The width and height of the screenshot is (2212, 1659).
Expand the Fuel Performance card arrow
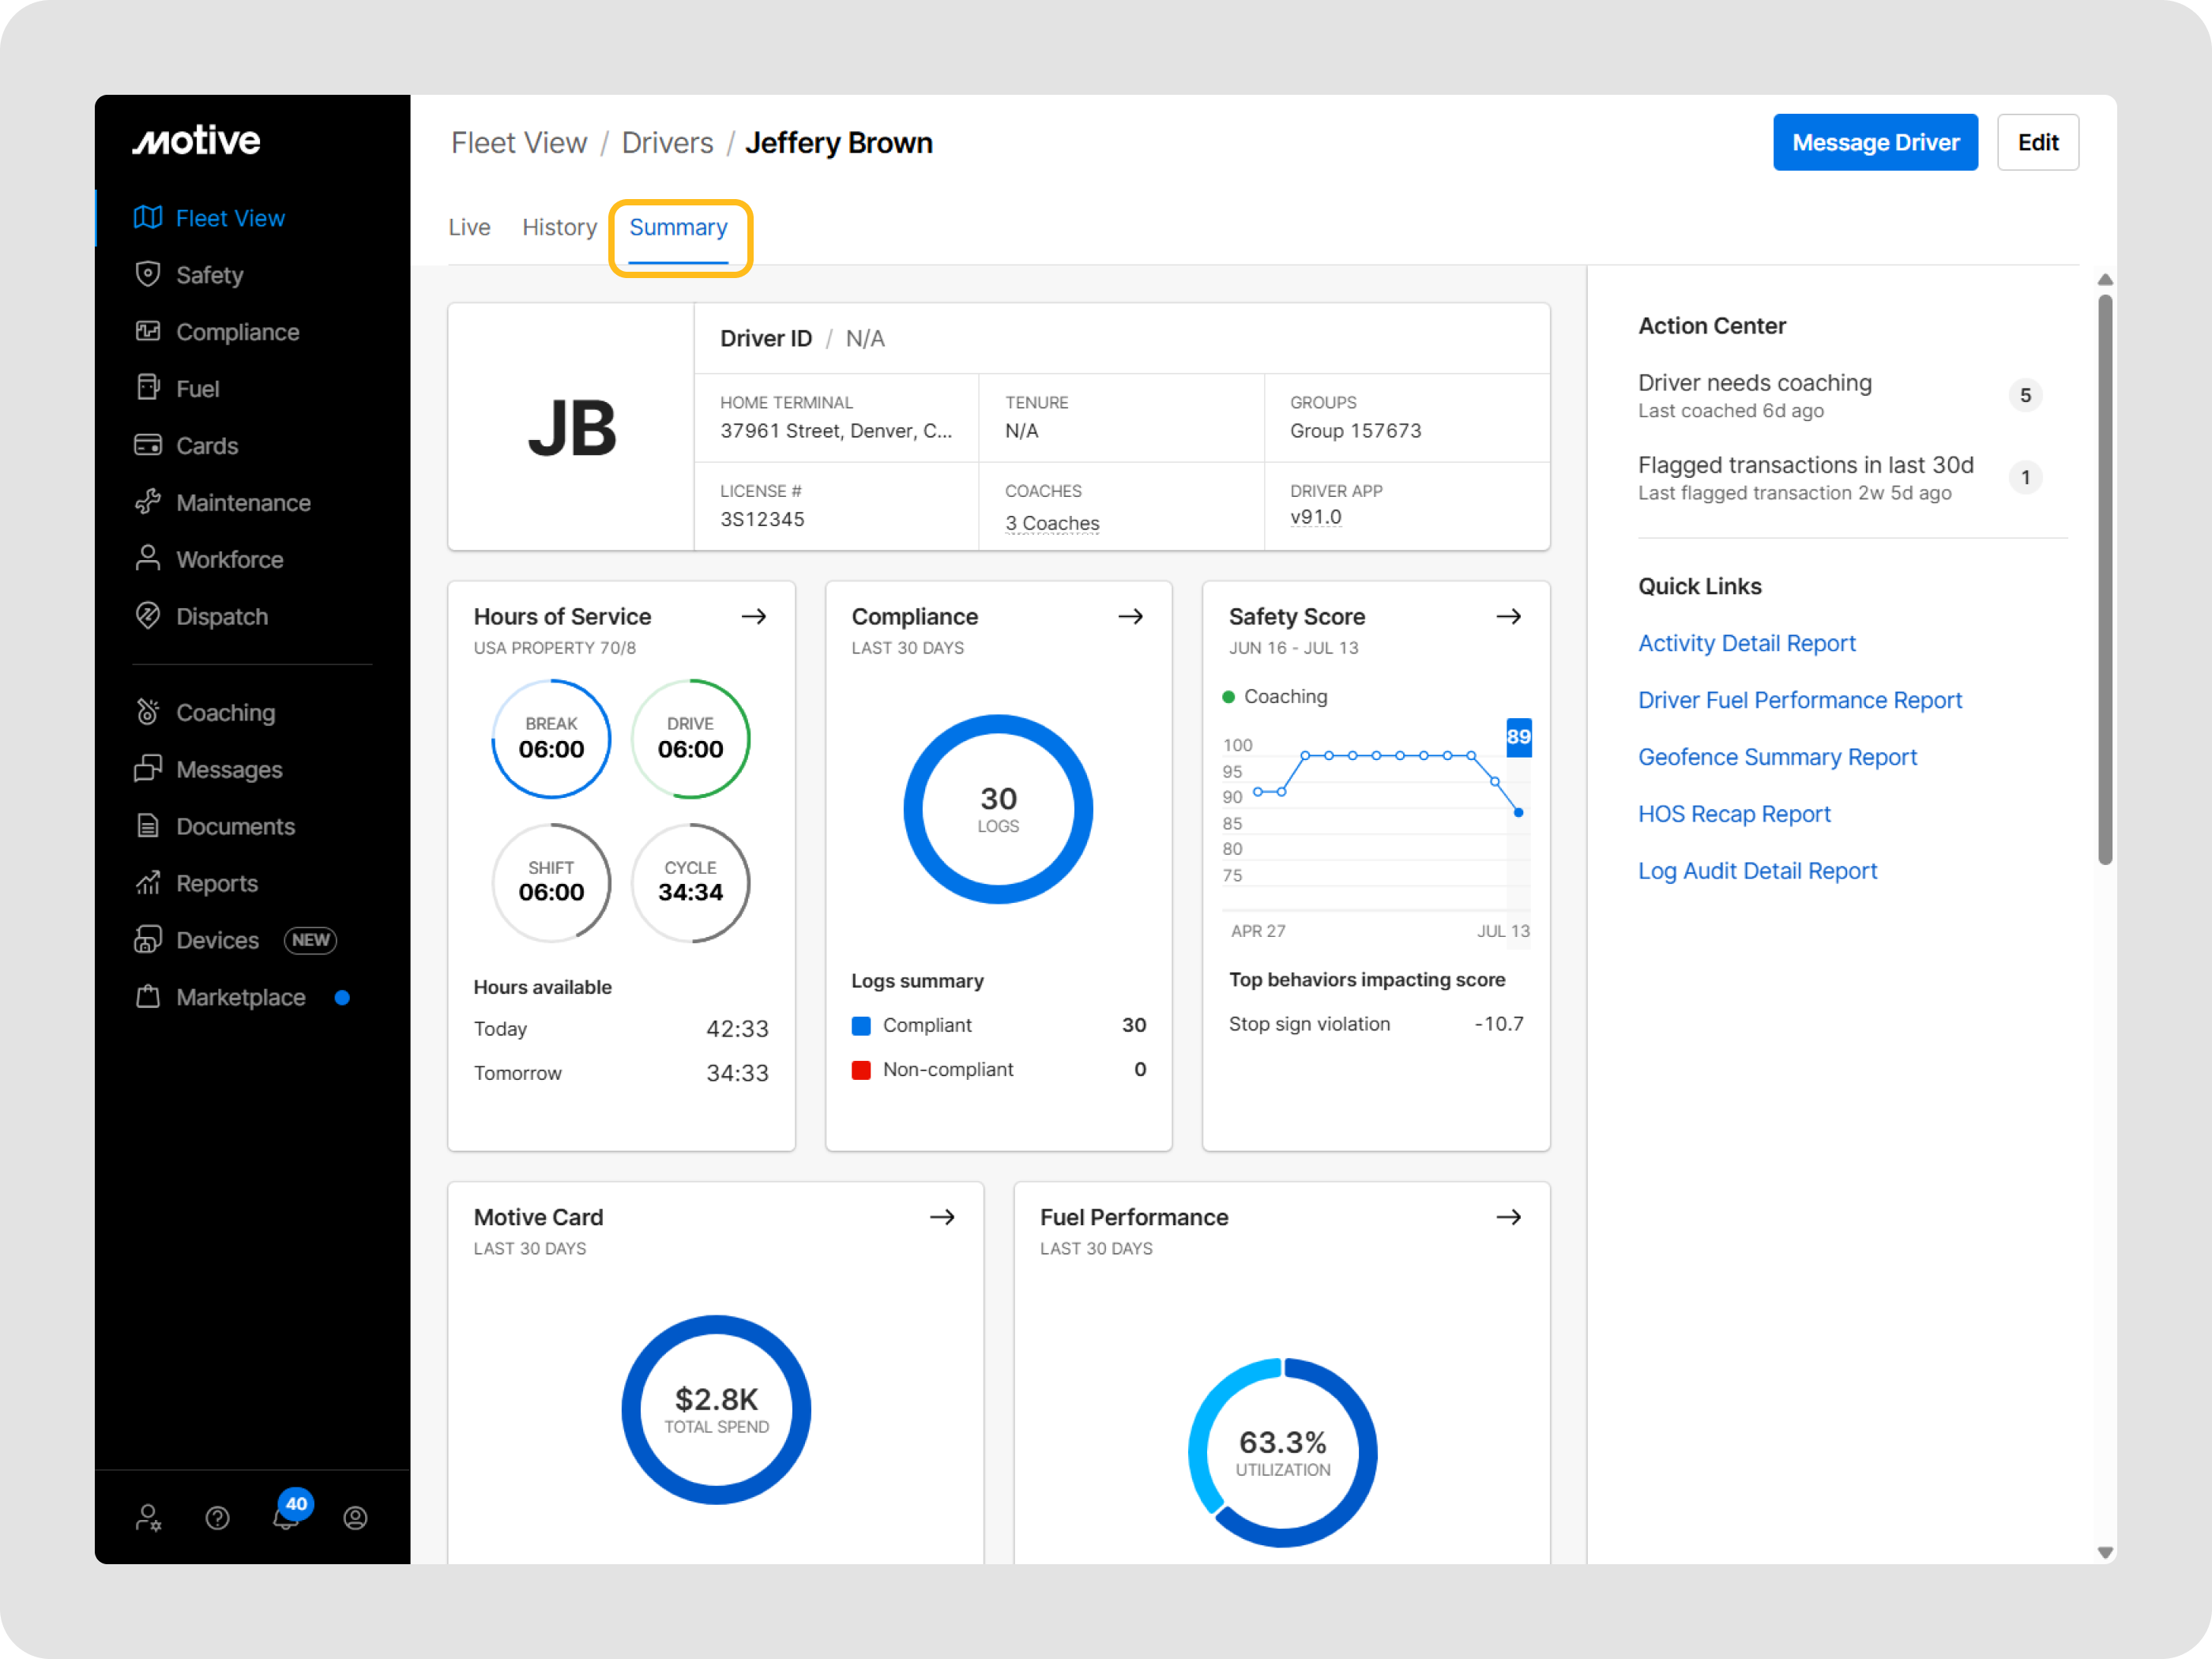pyautogui.click(x=1508, y=1217)
